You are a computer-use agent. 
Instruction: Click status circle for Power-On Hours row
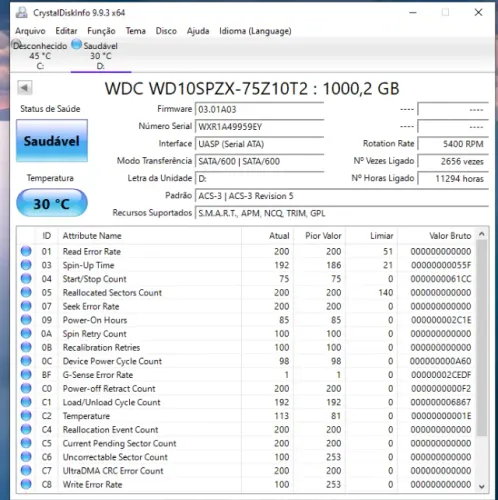point(26,320)
